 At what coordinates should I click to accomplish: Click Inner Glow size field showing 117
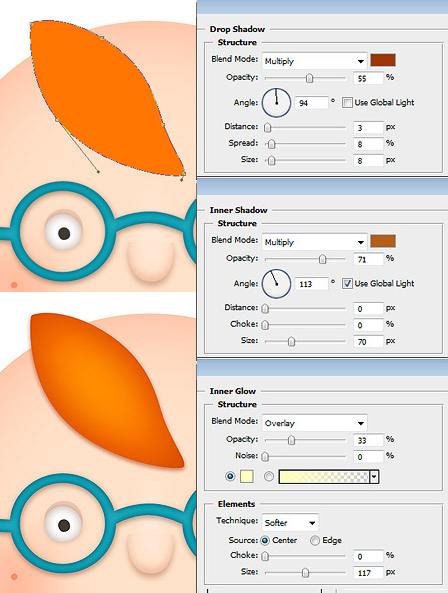pyautogui.click(x=368, y=573)
